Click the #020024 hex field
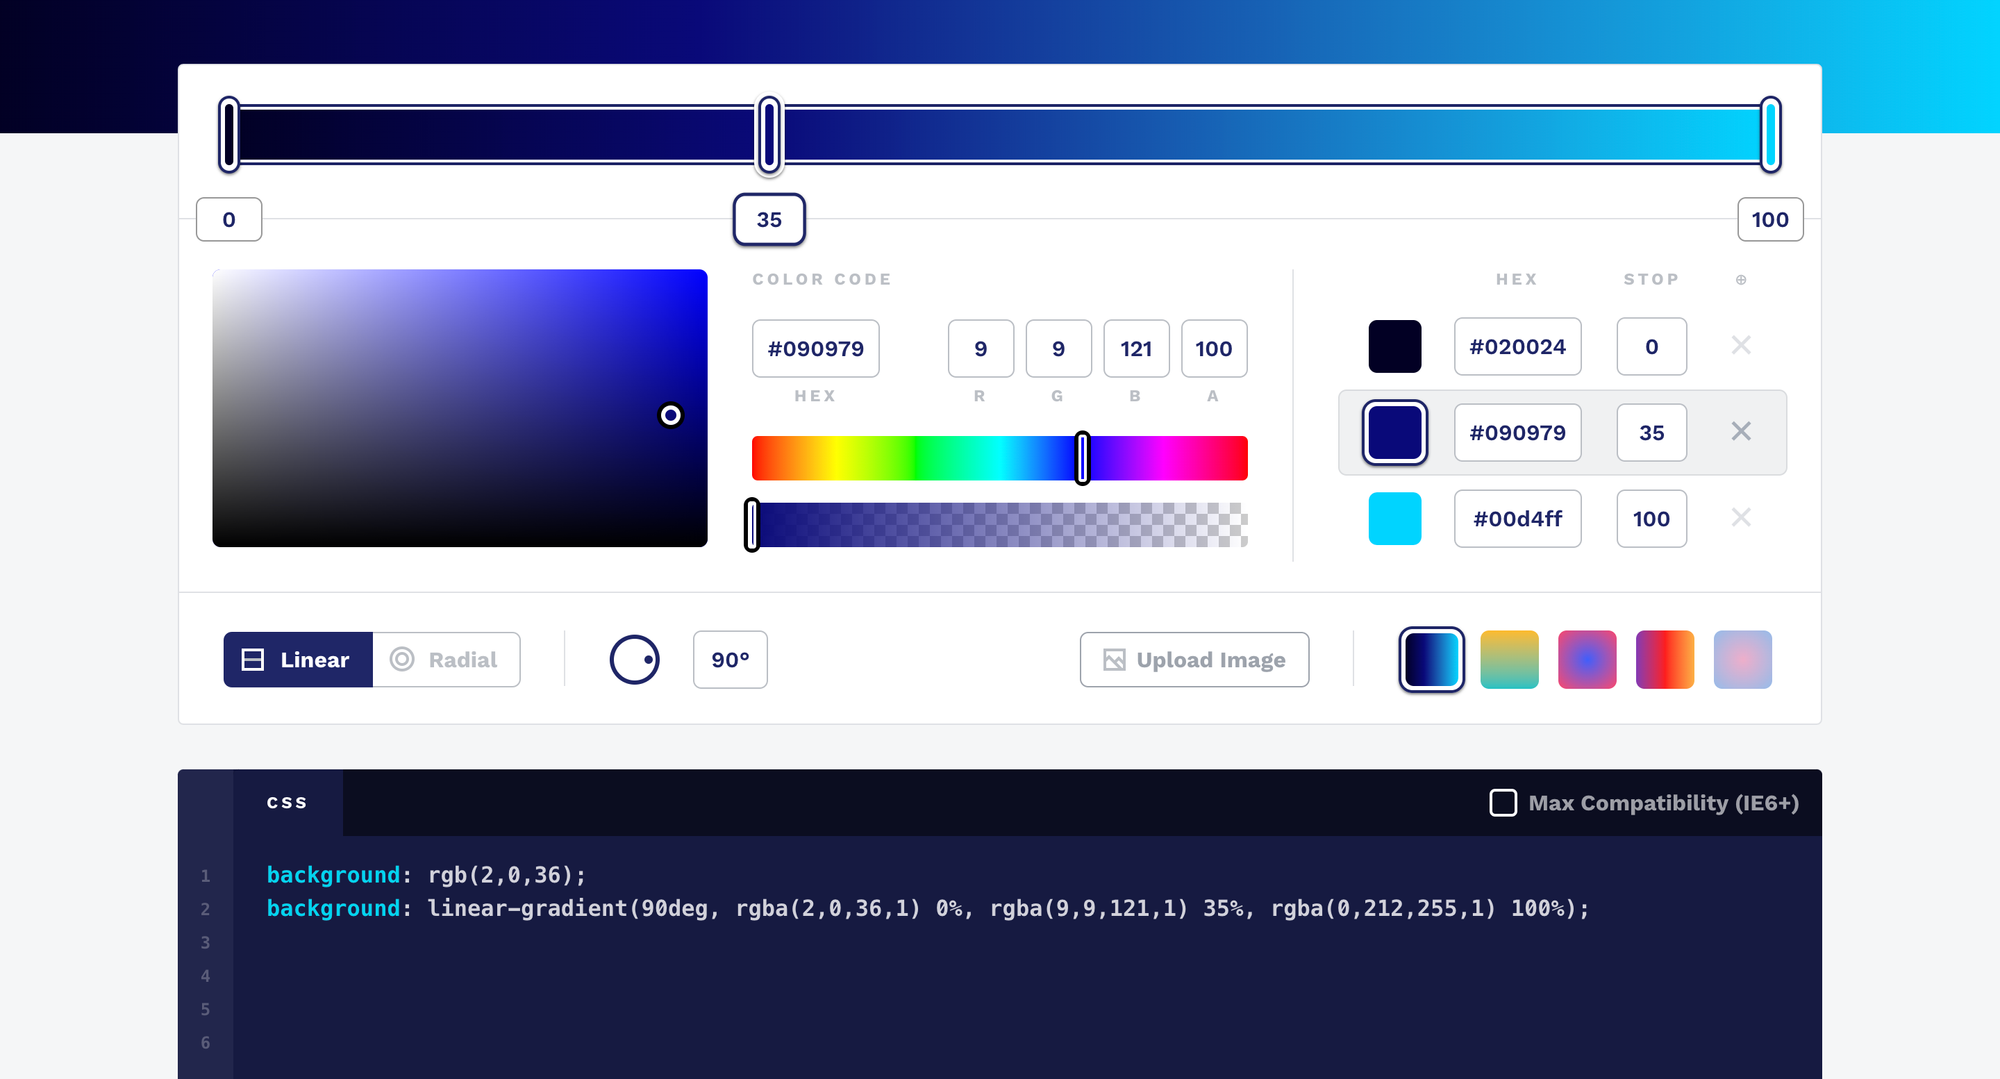Image resolution: width=2000 pixels, height=1079 pixels. 1518,347
